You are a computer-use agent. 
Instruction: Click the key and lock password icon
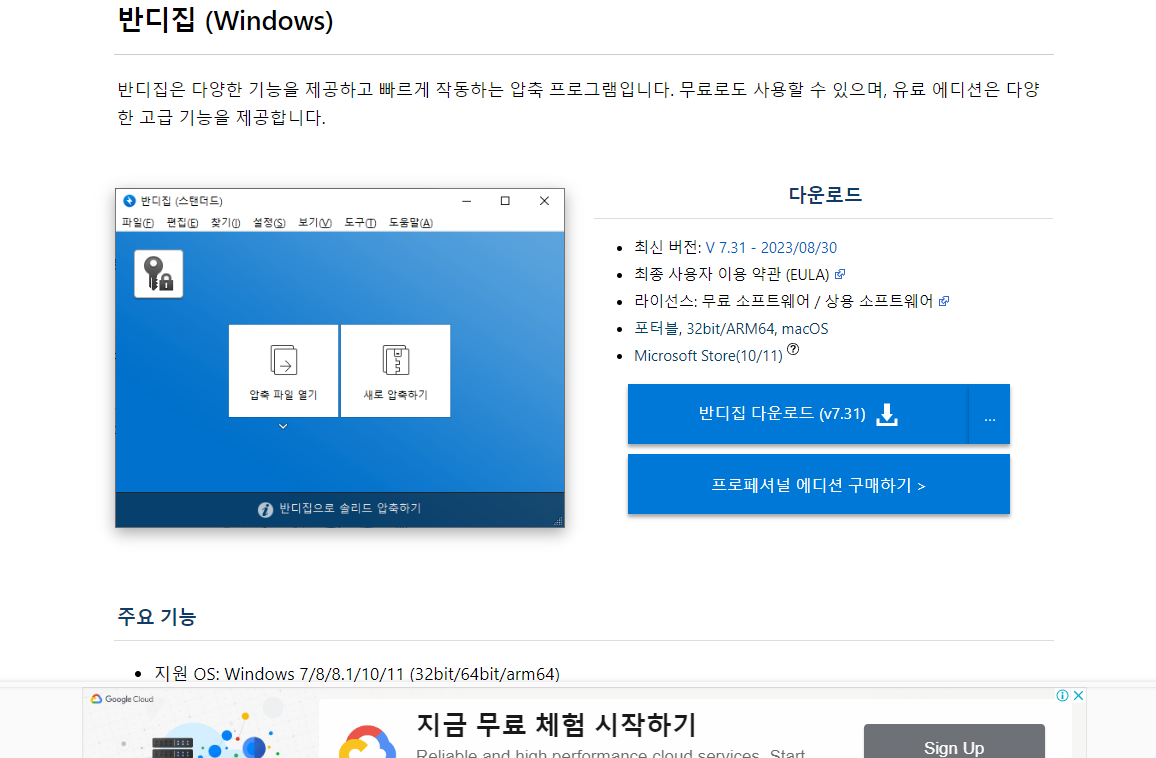click(x=159, y=274)
